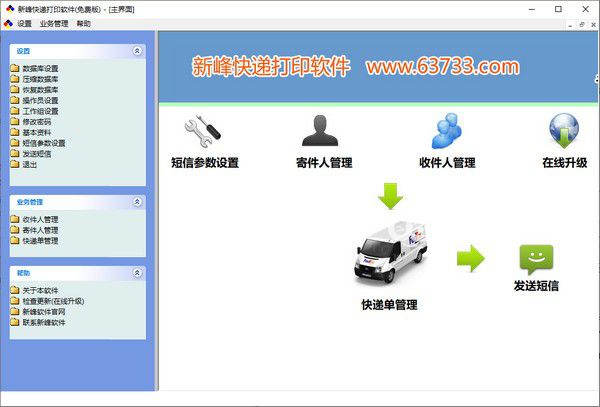Click 检查更新(在线升级) in the sidebar
This screenshot has height=407, width=600.
pyautogui.click(x=53, y=301)
